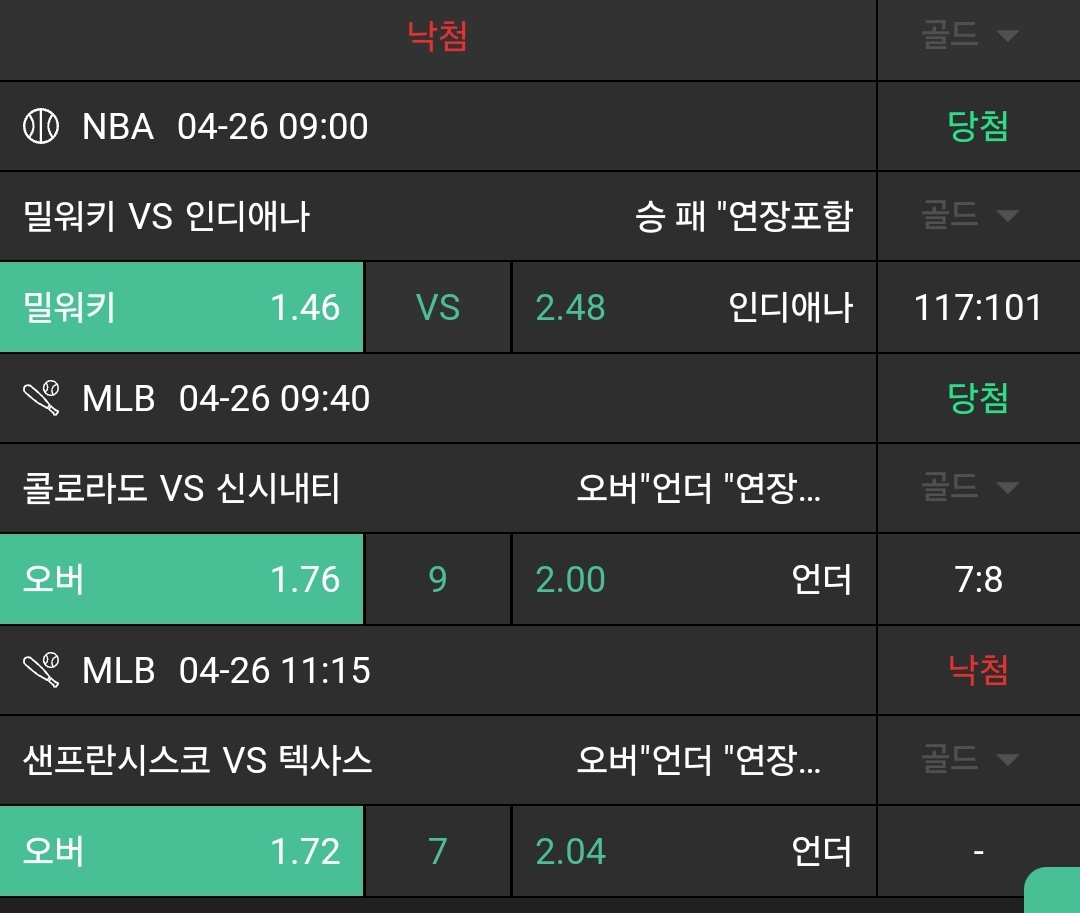Choose the 언더 2.04 odds option
Screen dimensions: 1080x913
(694, 852)
